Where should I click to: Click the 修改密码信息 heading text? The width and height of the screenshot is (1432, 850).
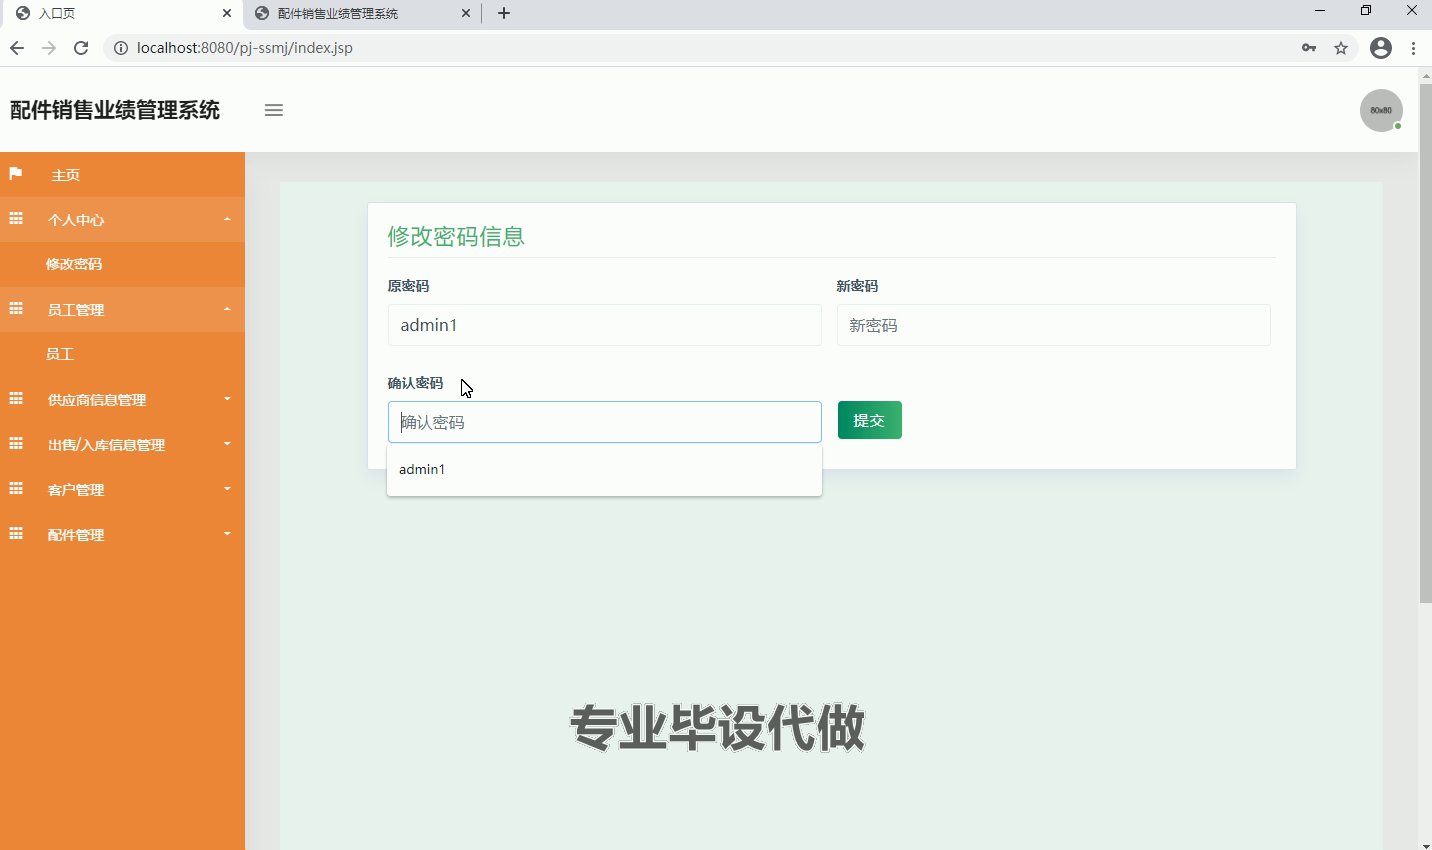[456, 236]
